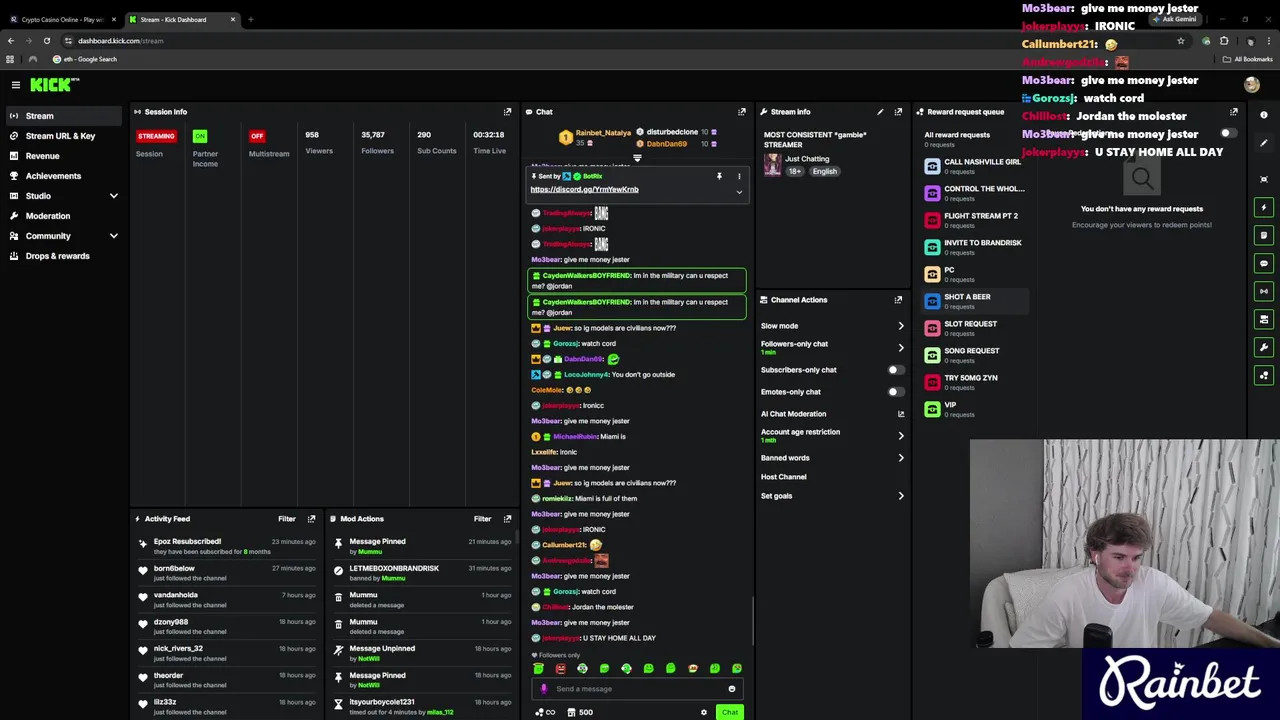Expand the Community sidebar section

point(113,236)
